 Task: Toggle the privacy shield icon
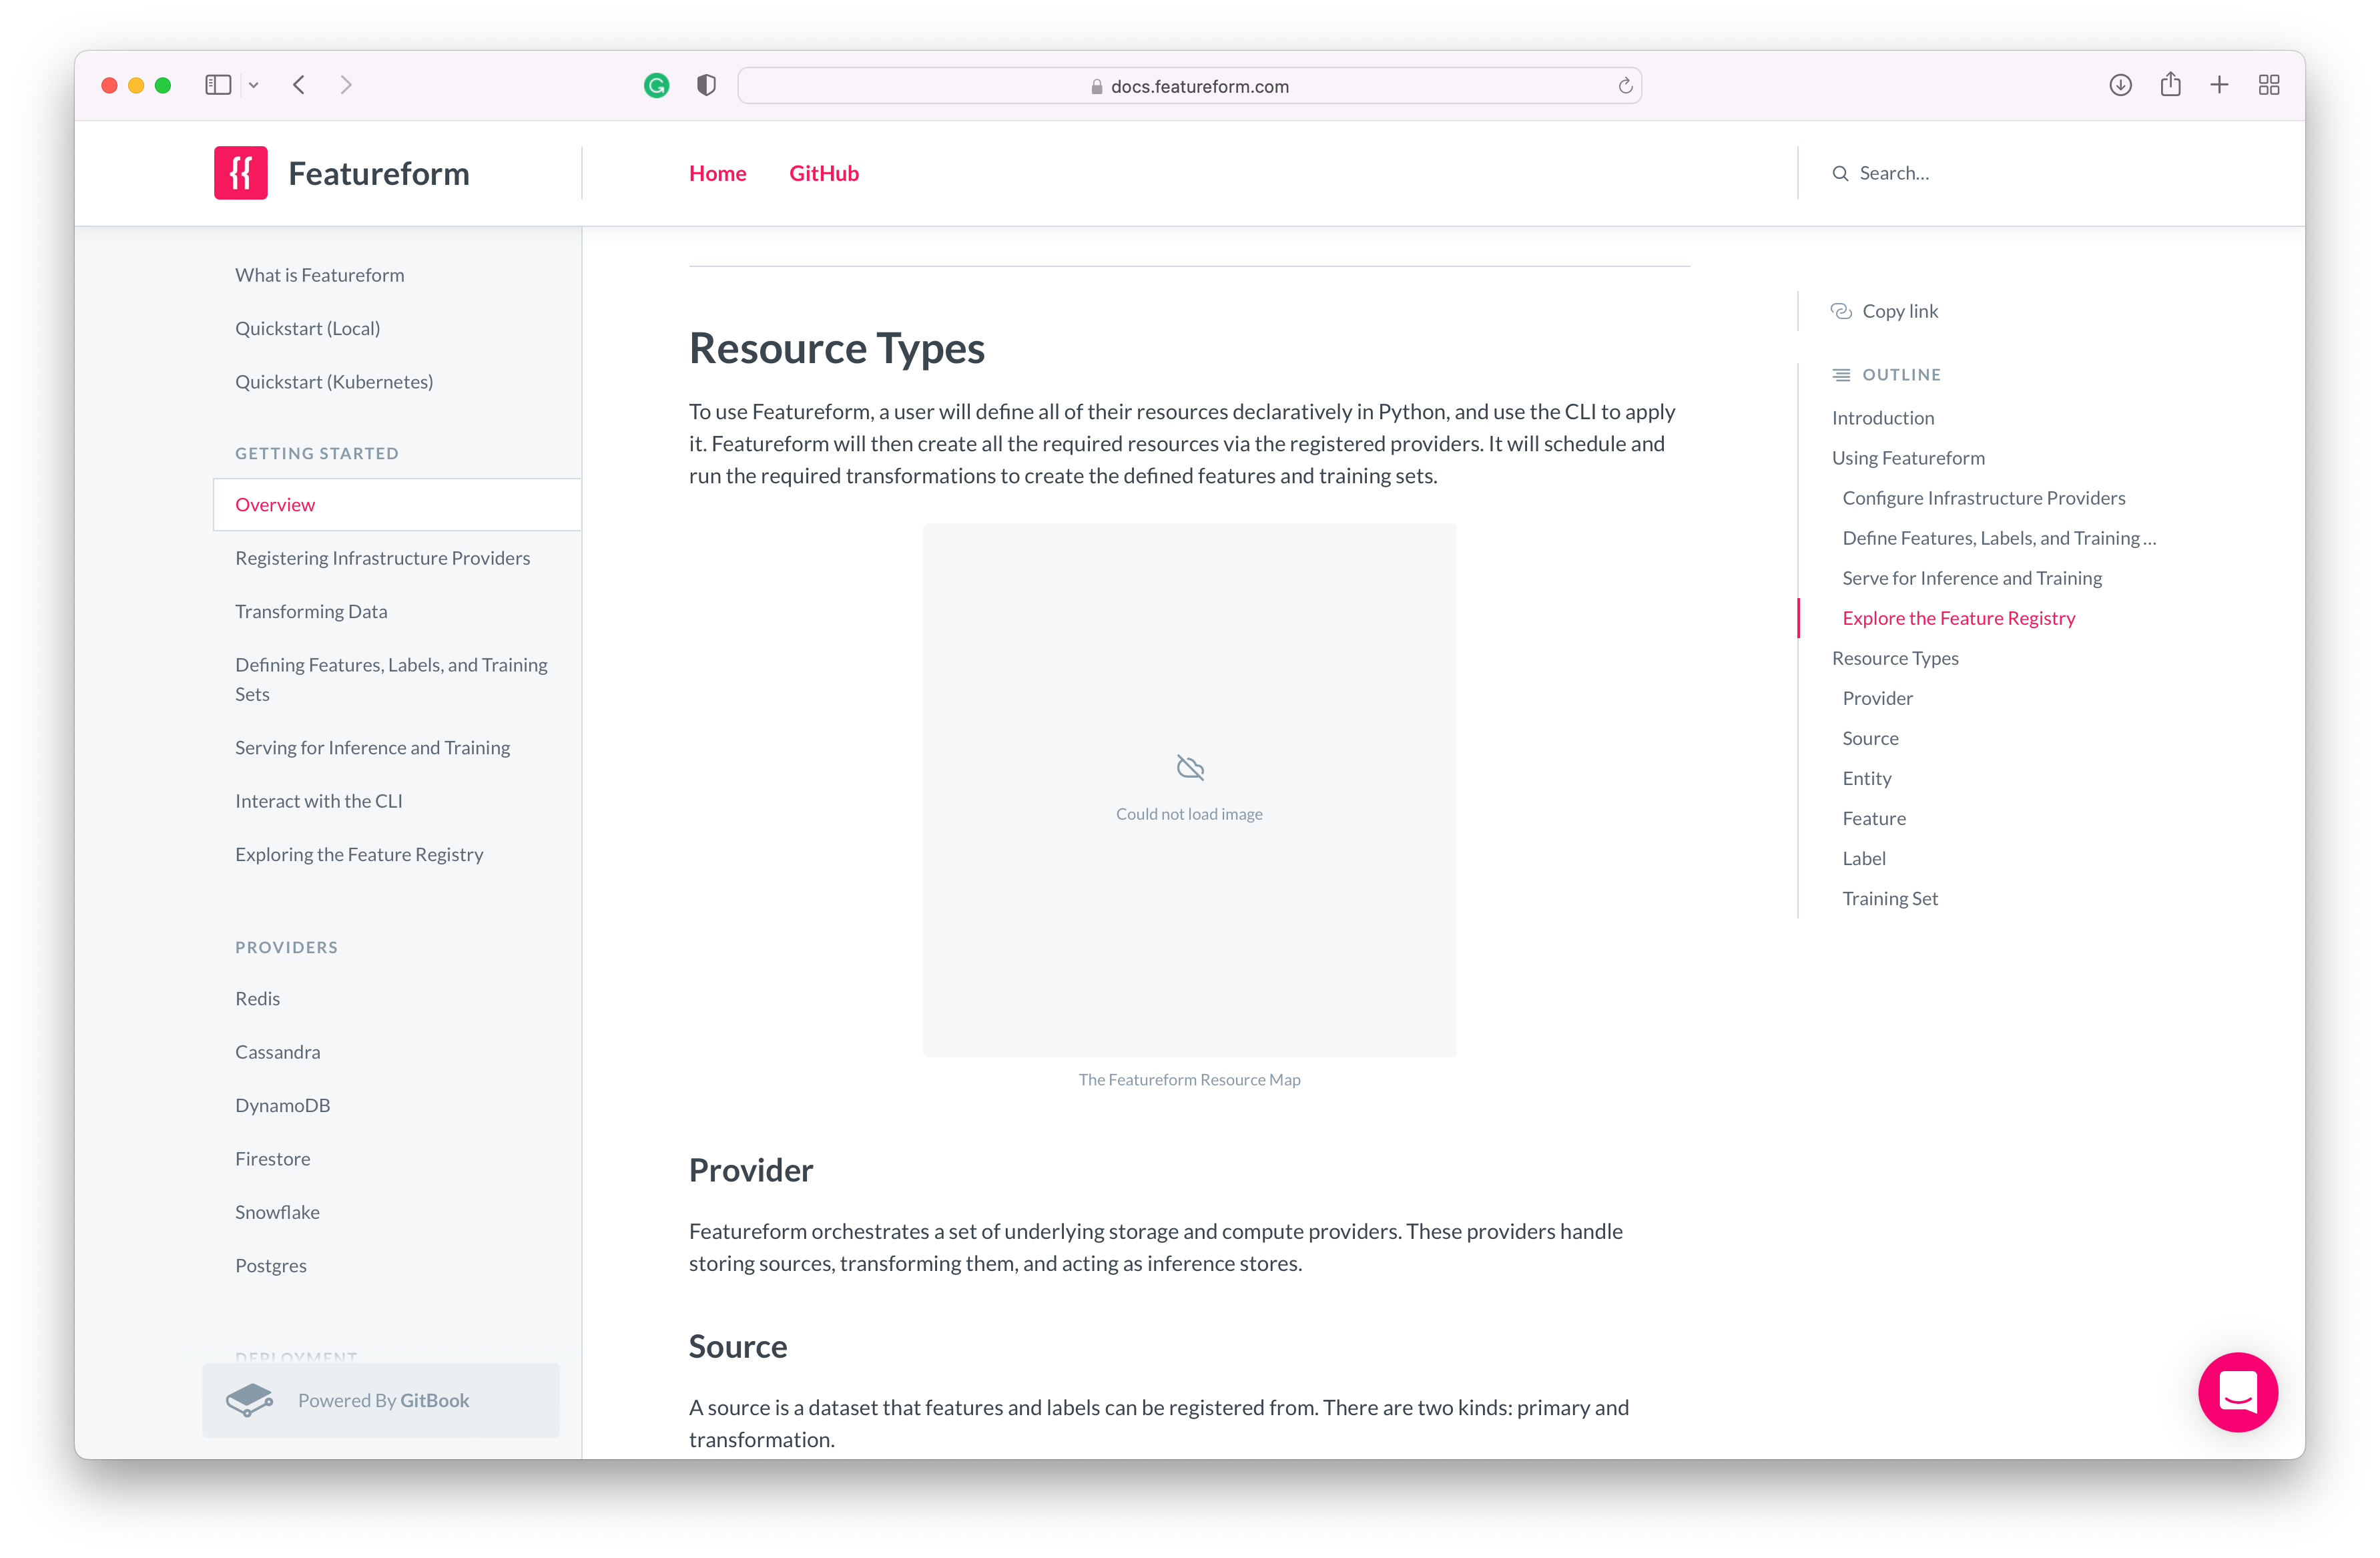click(x=706, y=85)
